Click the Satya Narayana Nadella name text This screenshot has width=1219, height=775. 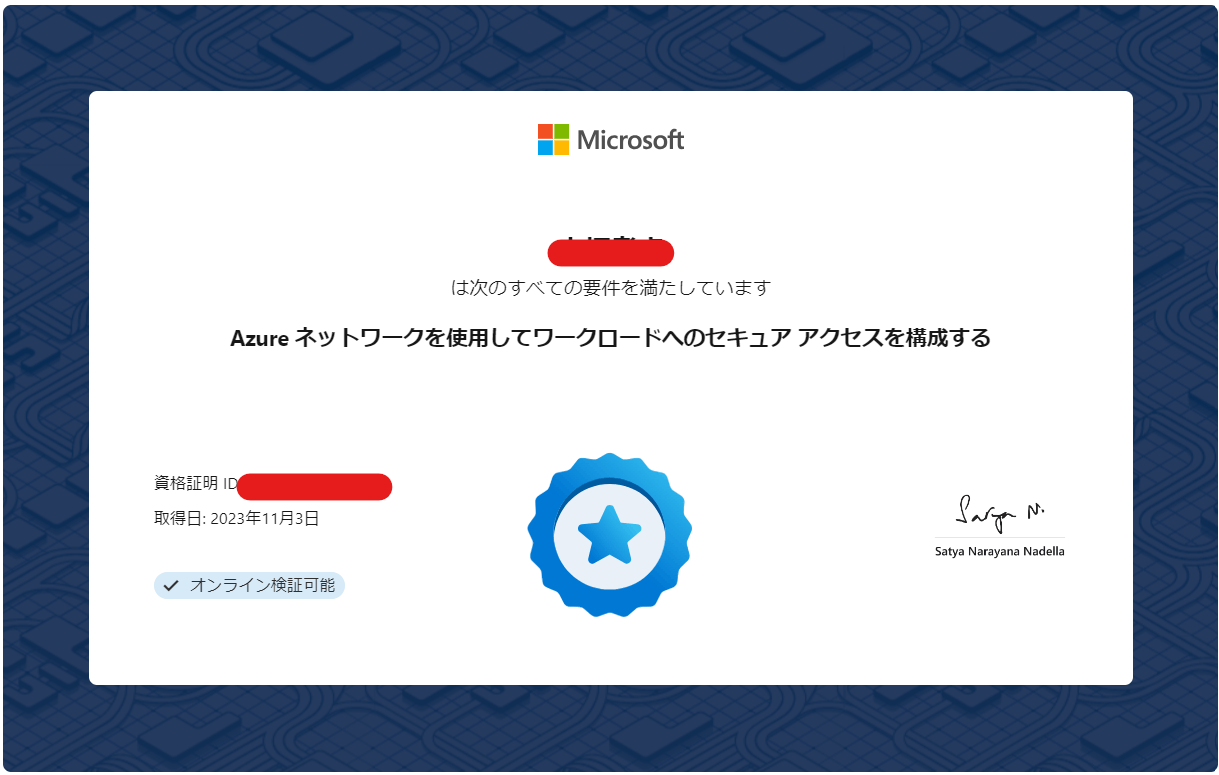tap(999, 551)
